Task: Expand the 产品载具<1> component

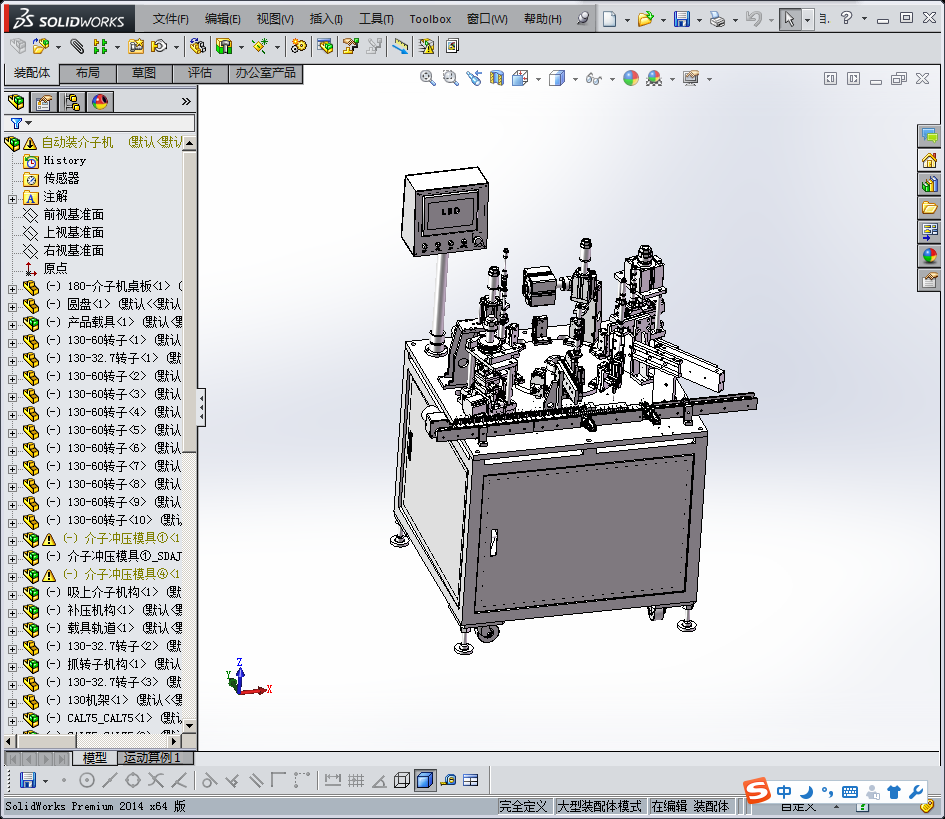Action: tap(12, 325)
